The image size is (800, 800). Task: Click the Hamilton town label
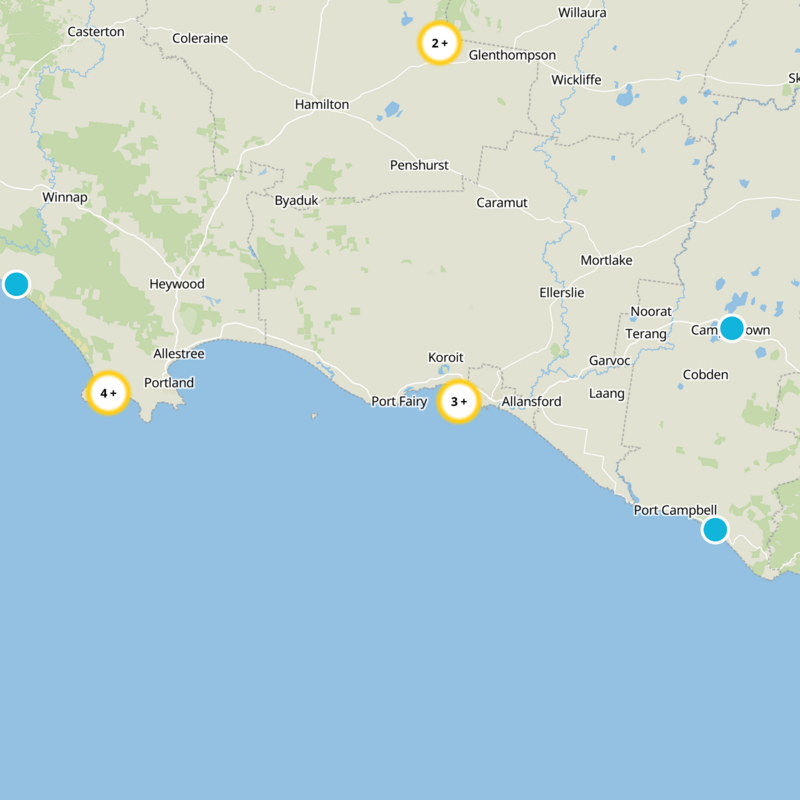(x=321, y=104)
